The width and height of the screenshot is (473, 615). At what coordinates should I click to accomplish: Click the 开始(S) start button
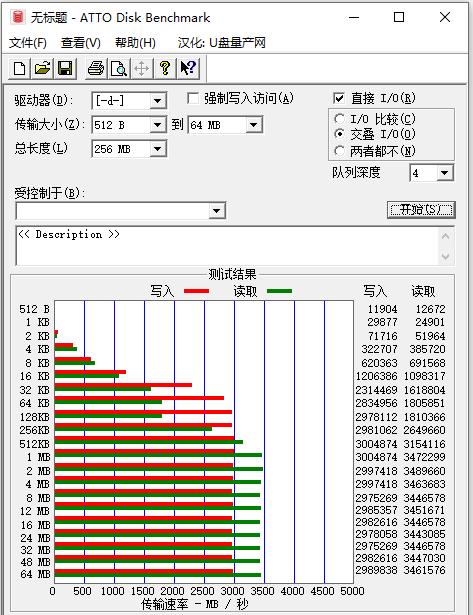pos(421,210)
